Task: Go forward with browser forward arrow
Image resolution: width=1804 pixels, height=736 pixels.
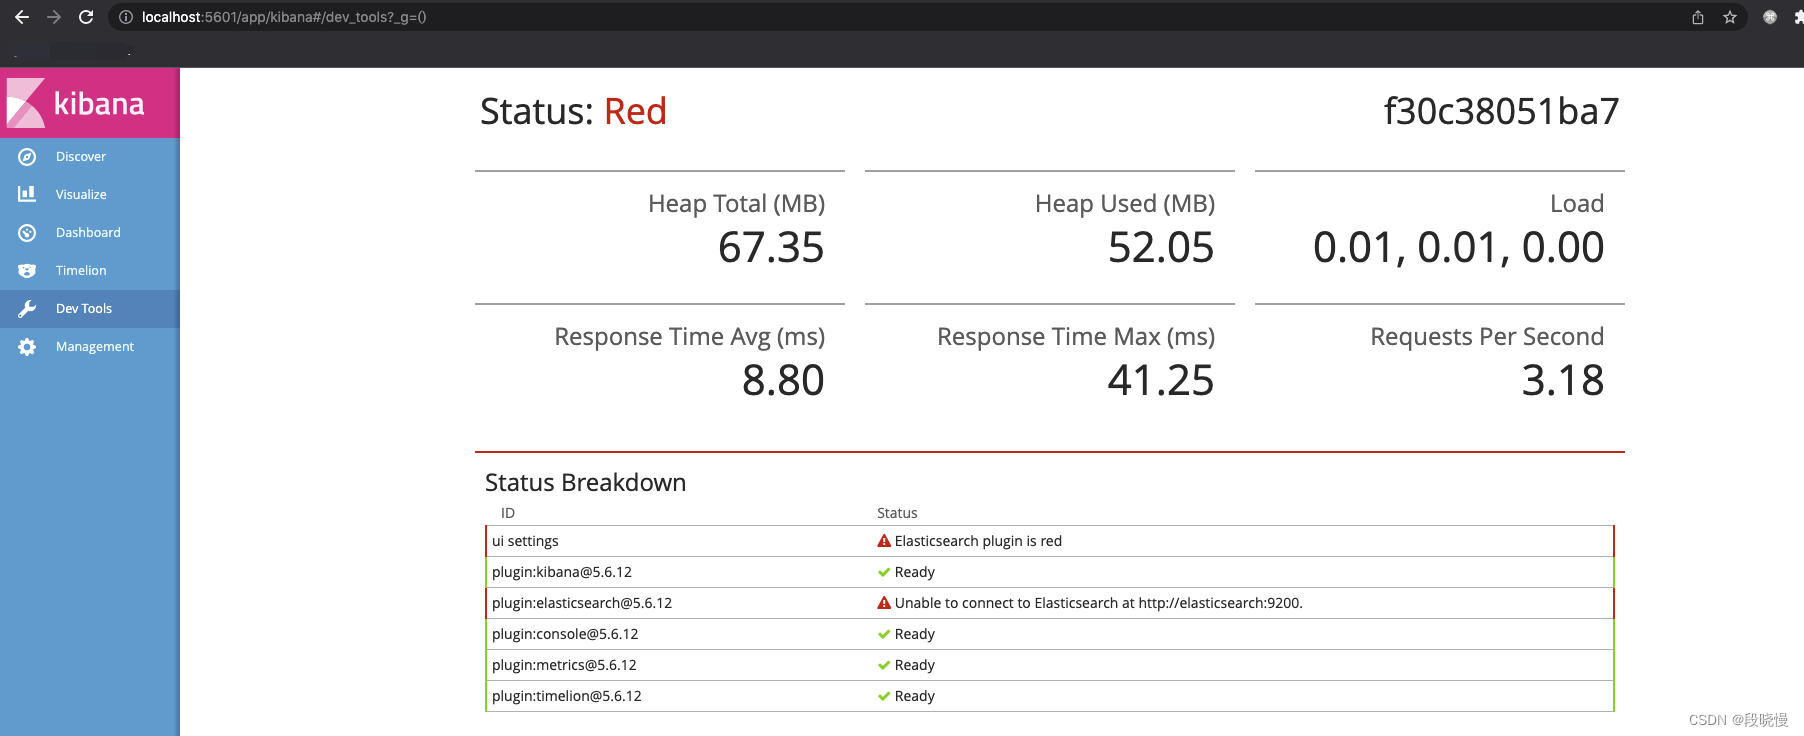Action: pyautogui.click(x=54, y=17)
